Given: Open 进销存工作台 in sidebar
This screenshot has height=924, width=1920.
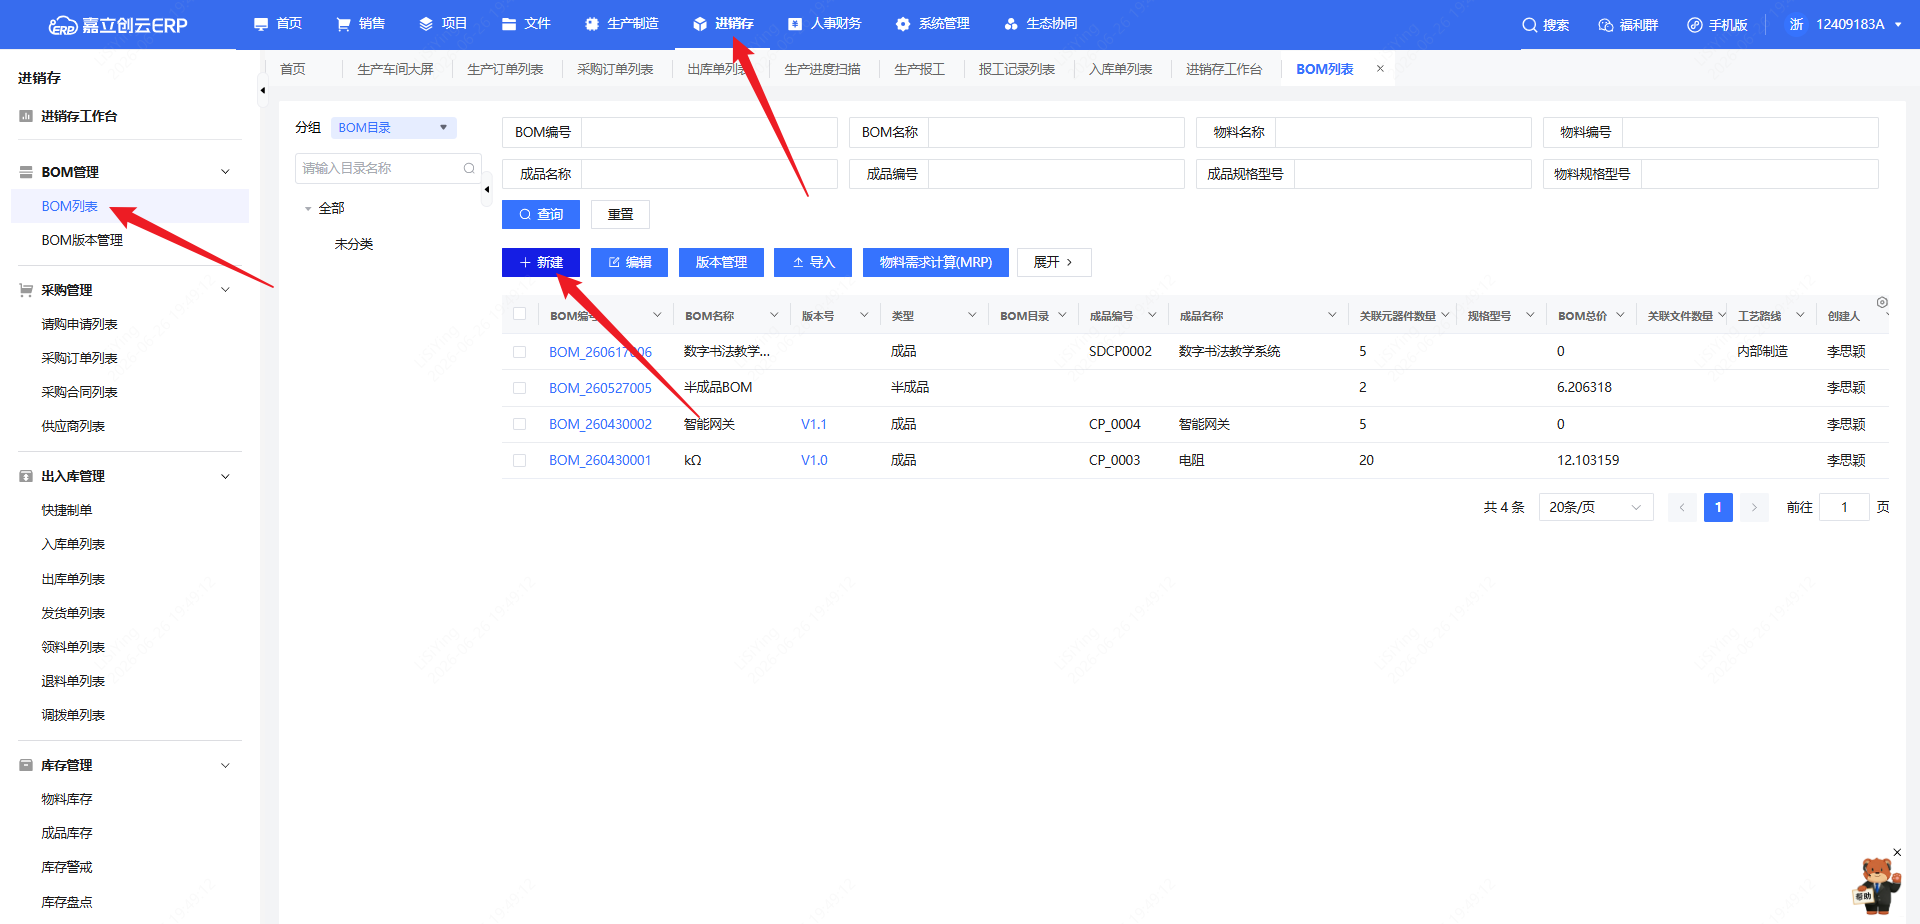Looking at the screenshot, I should (x=79, y=116).
